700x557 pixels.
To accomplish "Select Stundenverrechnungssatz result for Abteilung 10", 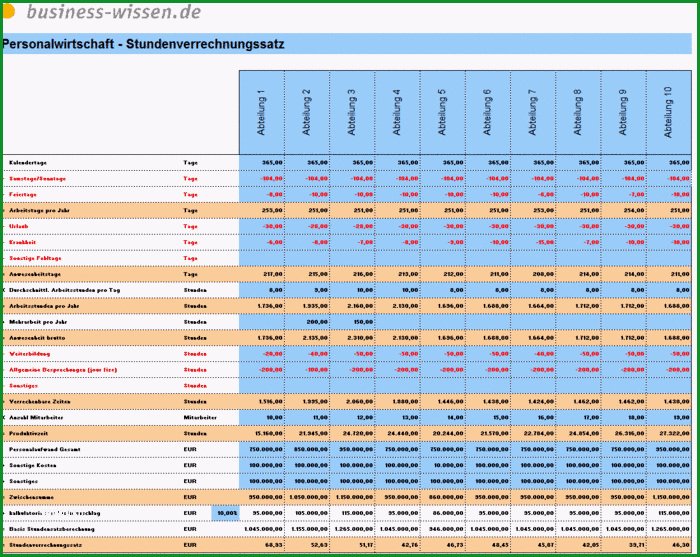I will pyautogui.click(x=669, y=545).
